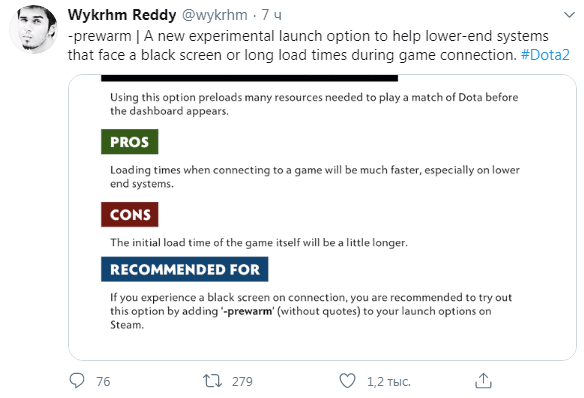Open the attached prewarm infographic image

[323, 217]
